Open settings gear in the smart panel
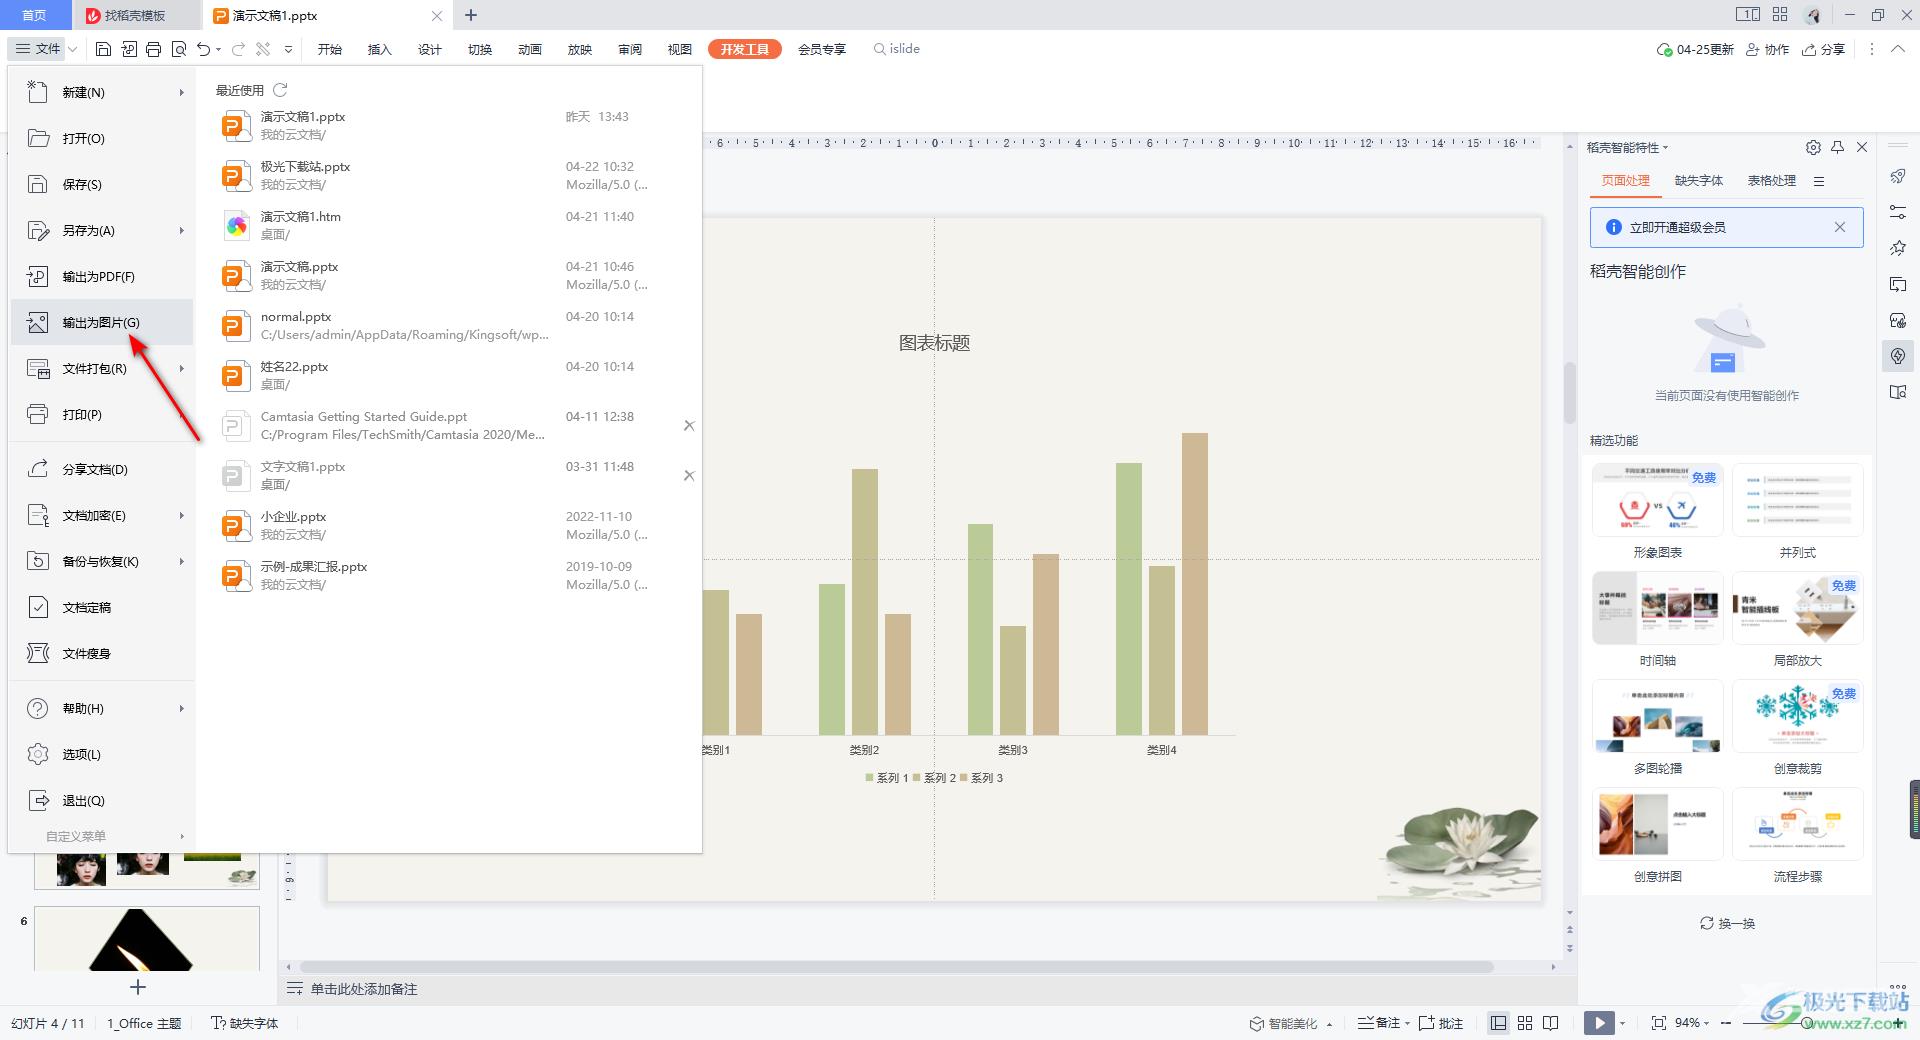Image resolution: width=1920 pixels, height=1040 pixels. point(1813,147)
